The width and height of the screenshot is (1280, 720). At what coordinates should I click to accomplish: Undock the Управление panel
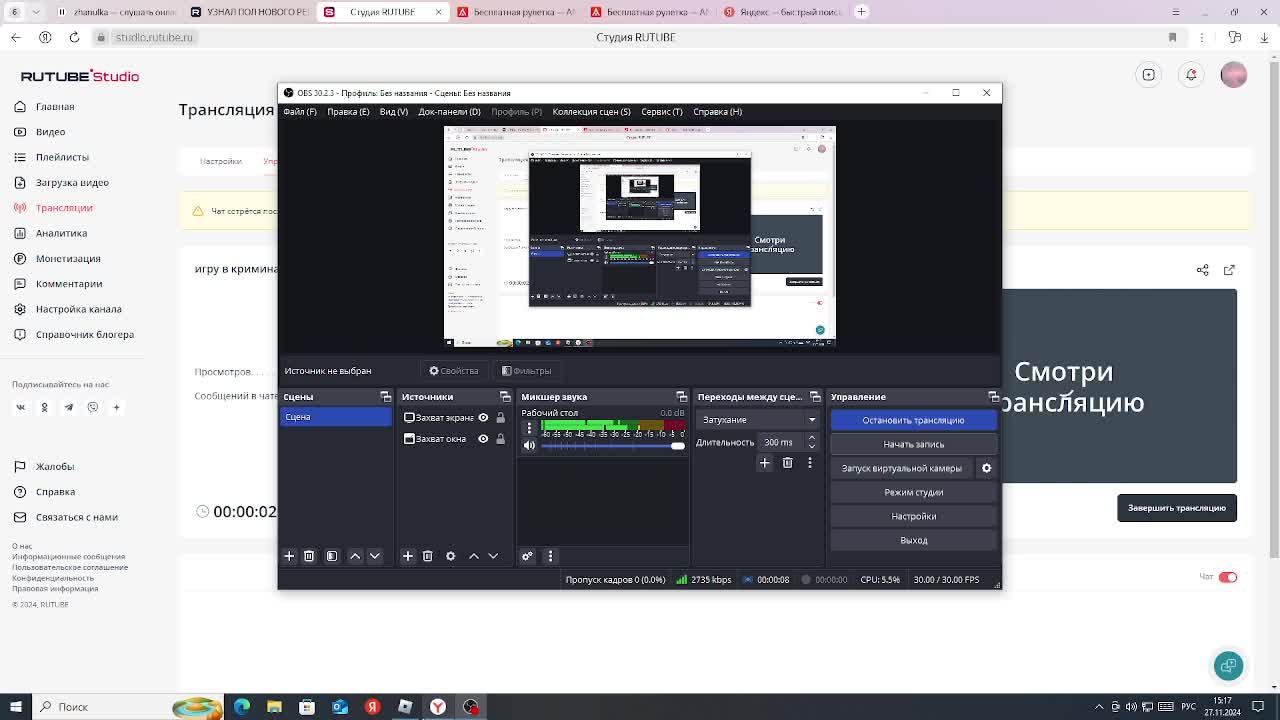[993, 397]
